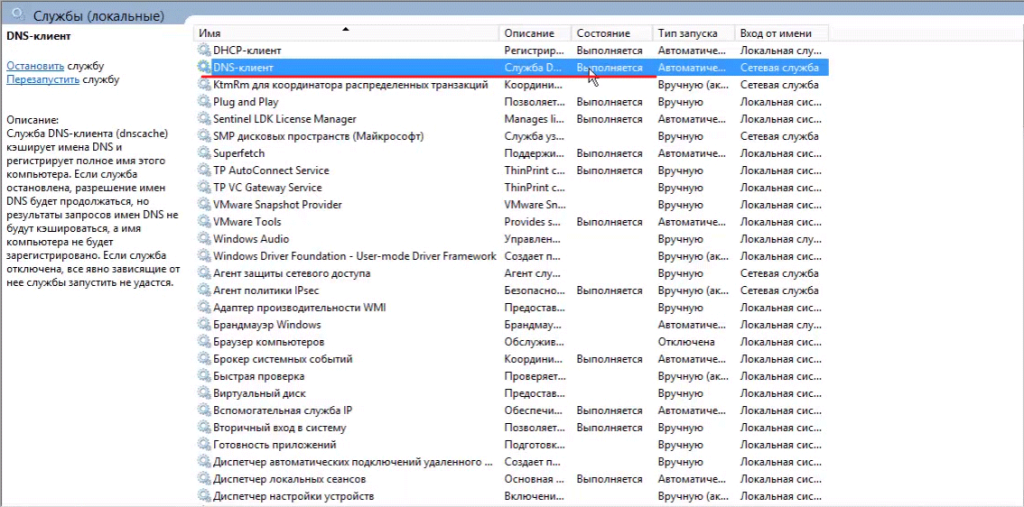
Task: Select the TP AutoConnect Service entry
Action: click(x=271, y=170)
